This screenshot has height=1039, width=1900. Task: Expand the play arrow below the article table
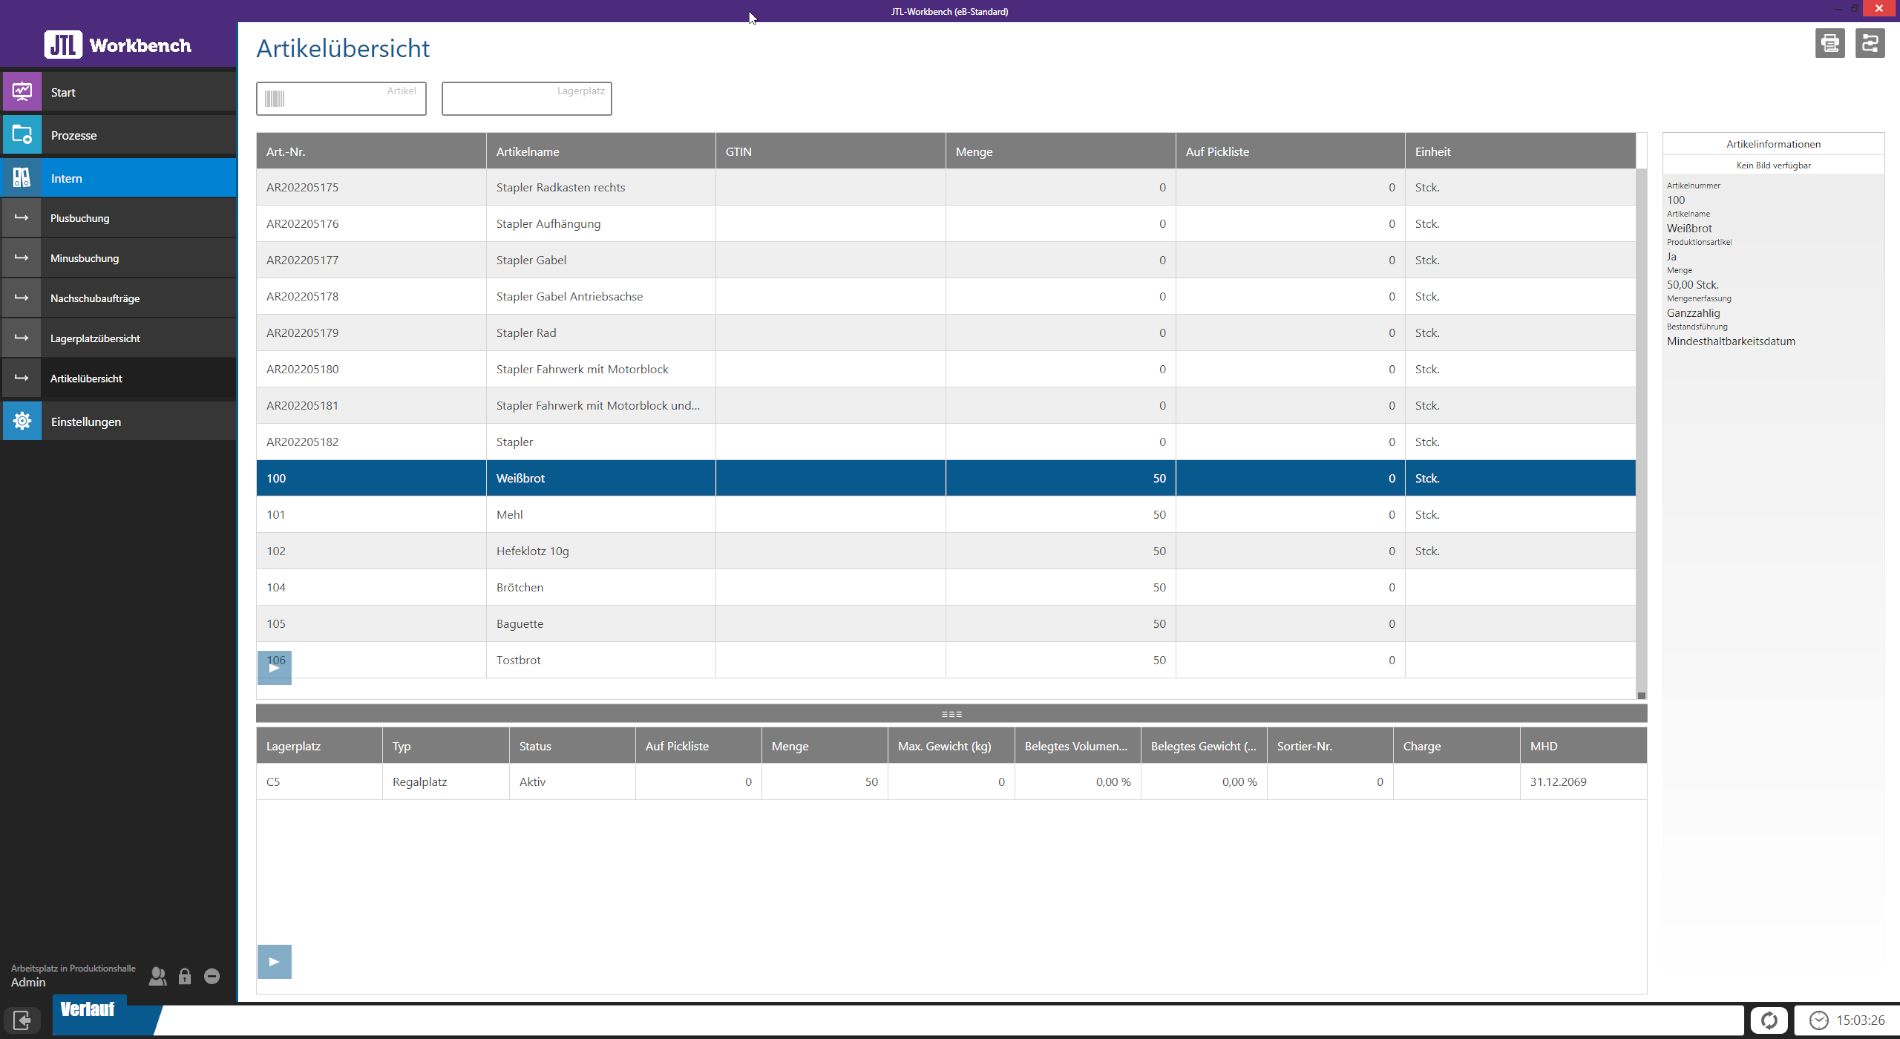coord(274,668)
